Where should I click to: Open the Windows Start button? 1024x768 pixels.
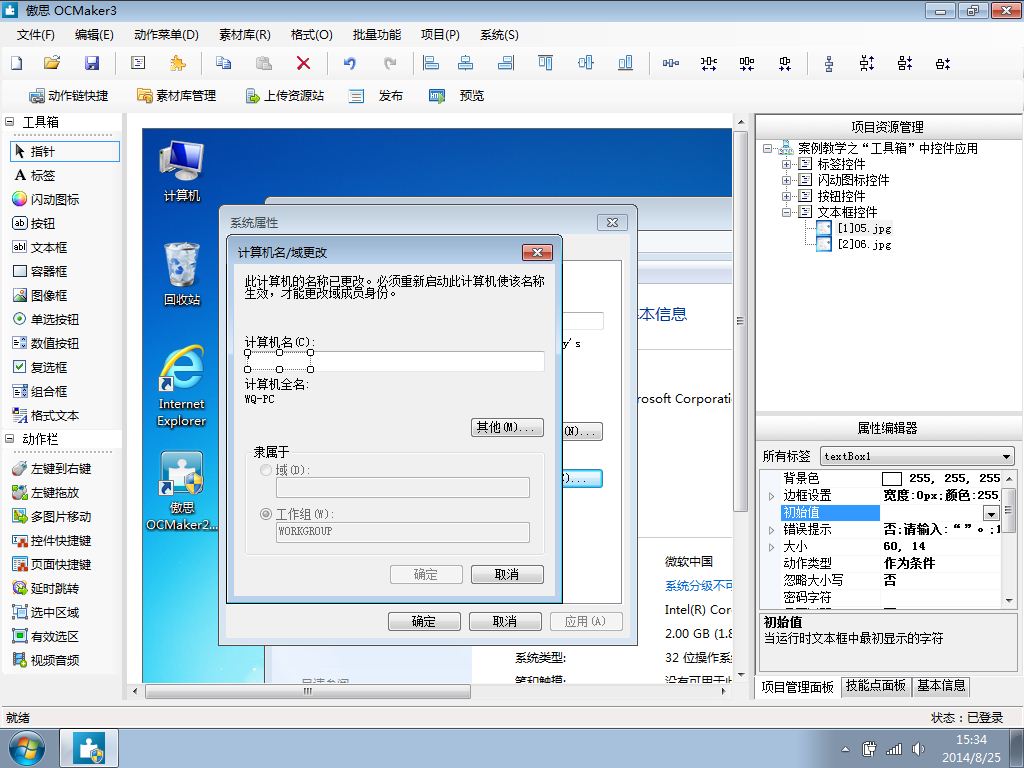[x=27, y=749]
